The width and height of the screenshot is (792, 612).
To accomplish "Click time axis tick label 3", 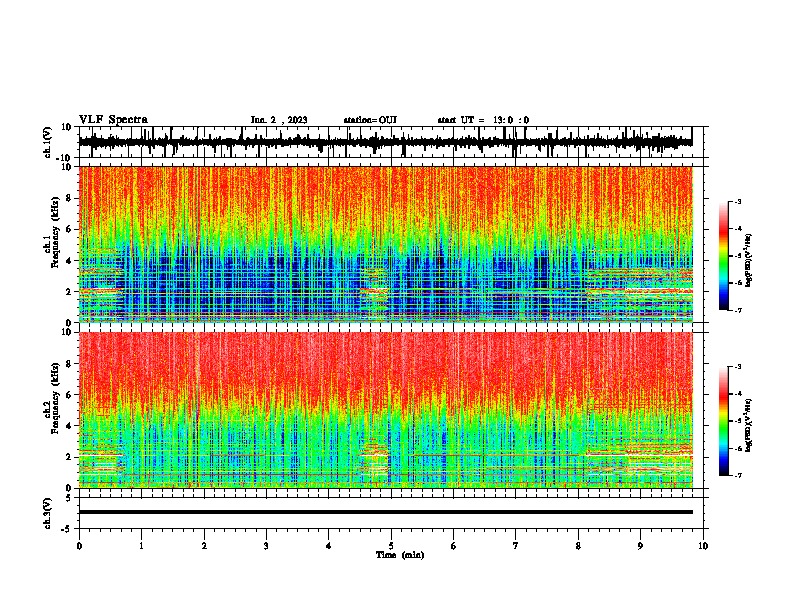I will pos(266,546).
